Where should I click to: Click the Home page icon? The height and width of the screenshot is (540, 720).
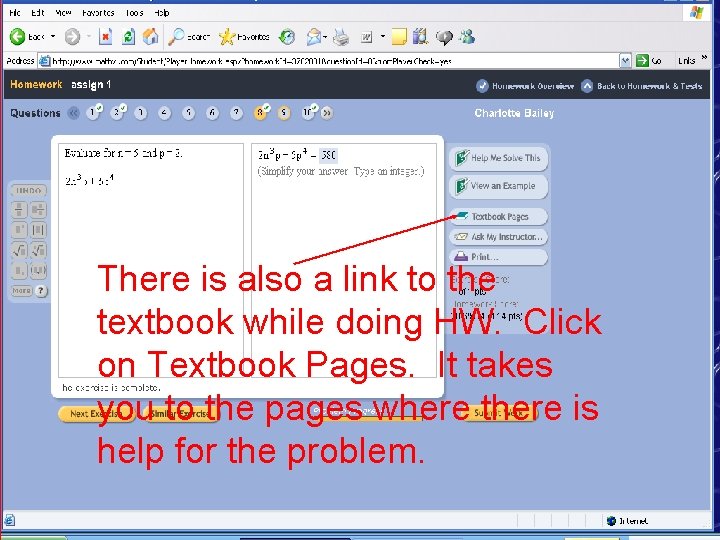[x=150, y=36]
